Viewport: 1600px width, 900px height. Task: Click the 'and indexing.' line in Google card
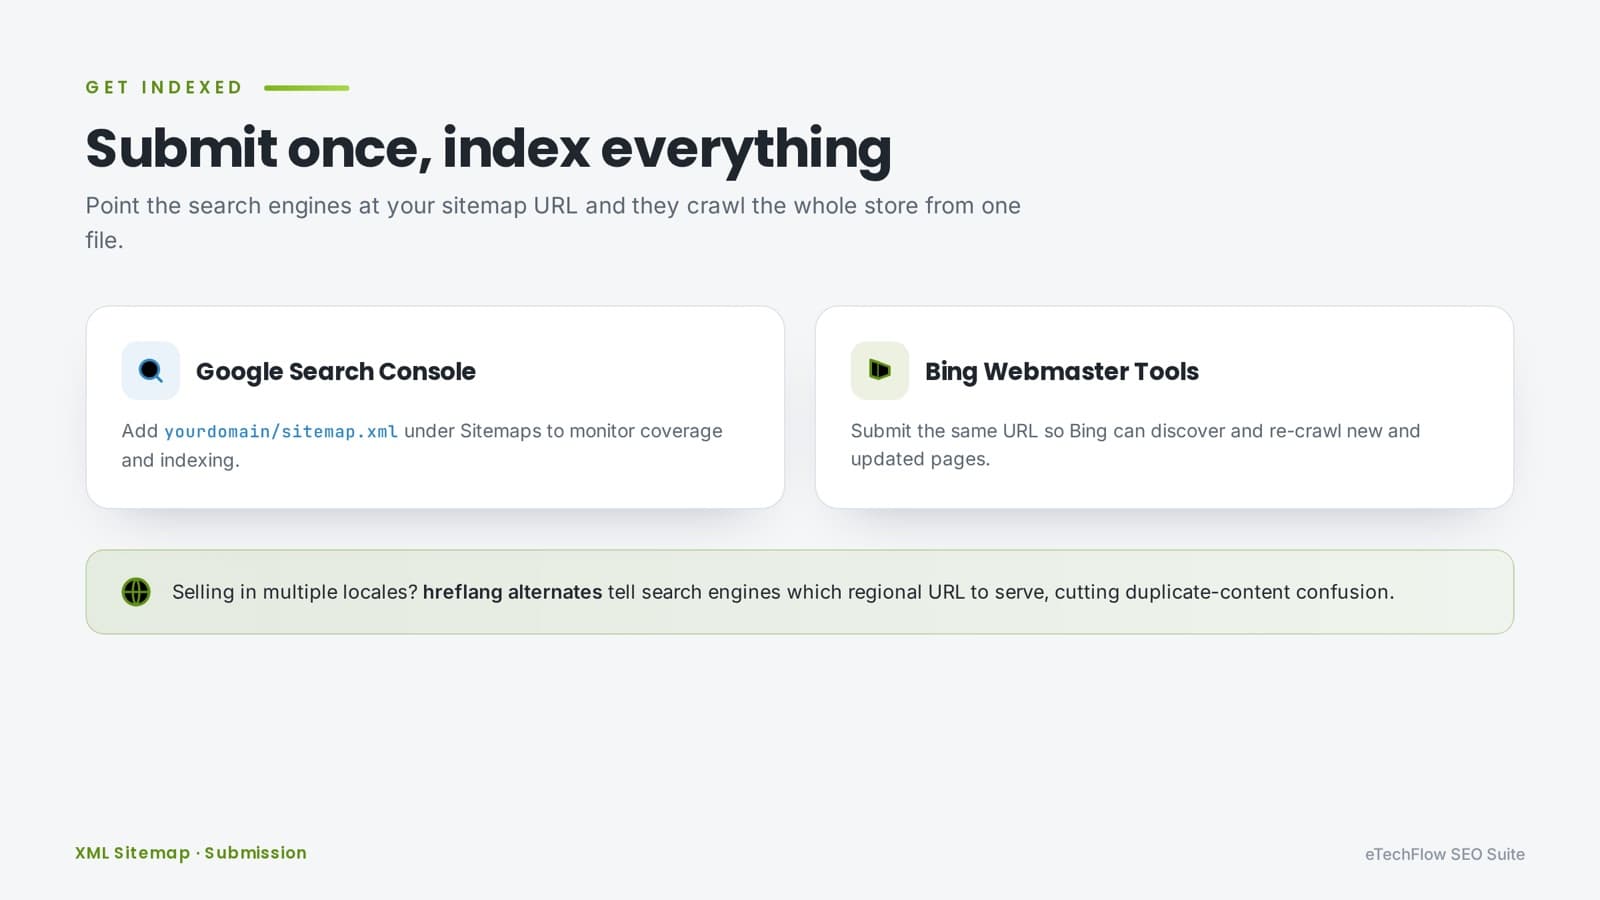(x=181, y=460)
